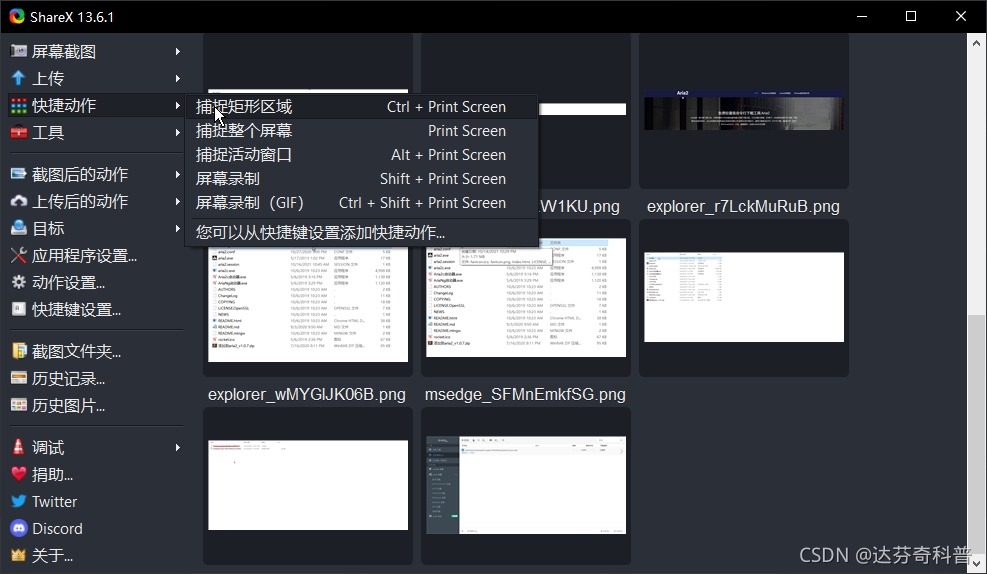The height and width of the screenshot is (574, 987).
Task: Click the Twitter bird icon
Action: pyautogui.click(x=19, y=501)
